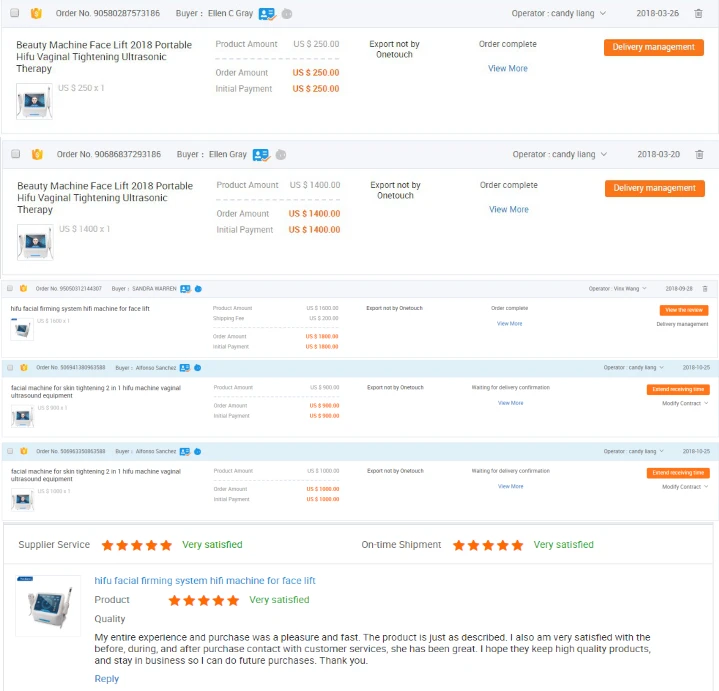Select checkbox for order 90580287573186
Viewport: 719px width, 691px height.
pos(15,13)
